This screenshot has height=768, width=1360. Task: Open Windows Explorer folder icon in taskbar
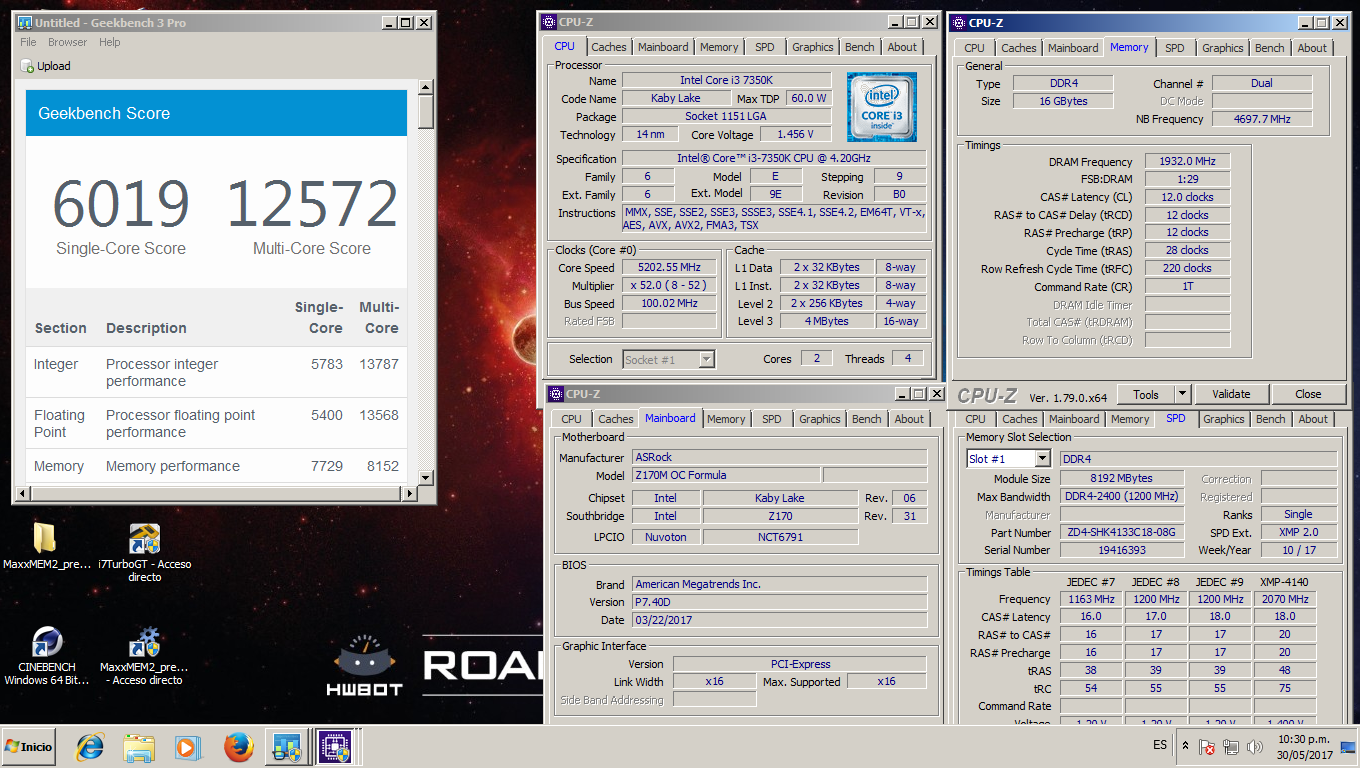point(139,747)
